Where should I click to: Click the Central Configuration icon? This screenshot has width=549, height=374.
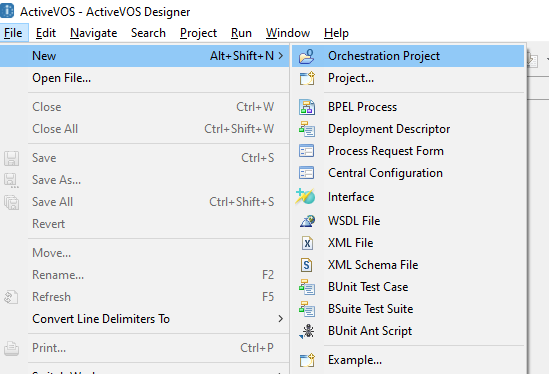point(307,173)
